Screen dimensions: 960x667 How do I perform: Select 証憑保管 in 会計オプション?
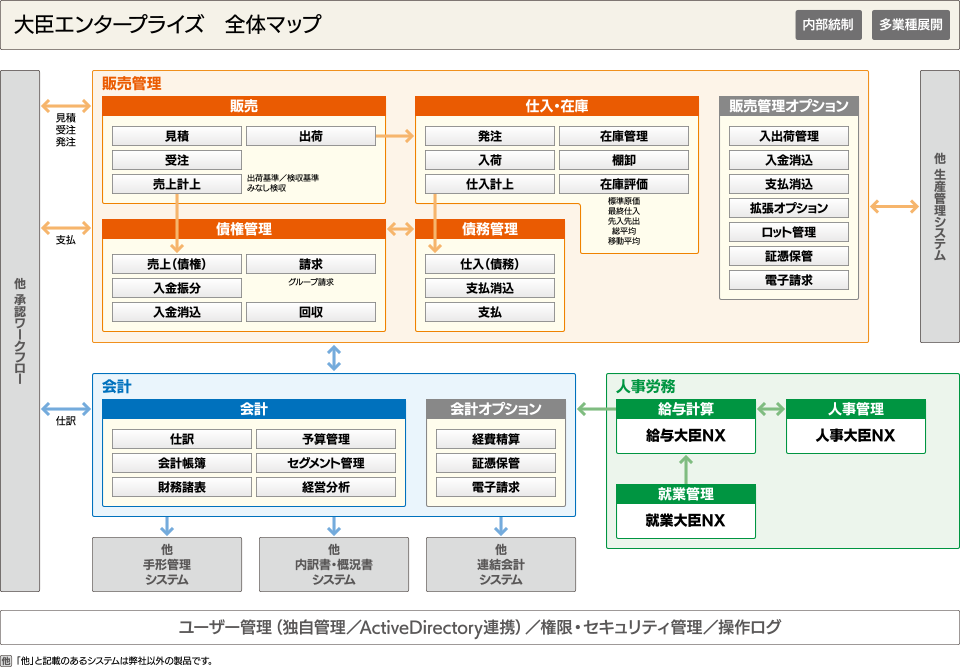coord(496,463)
